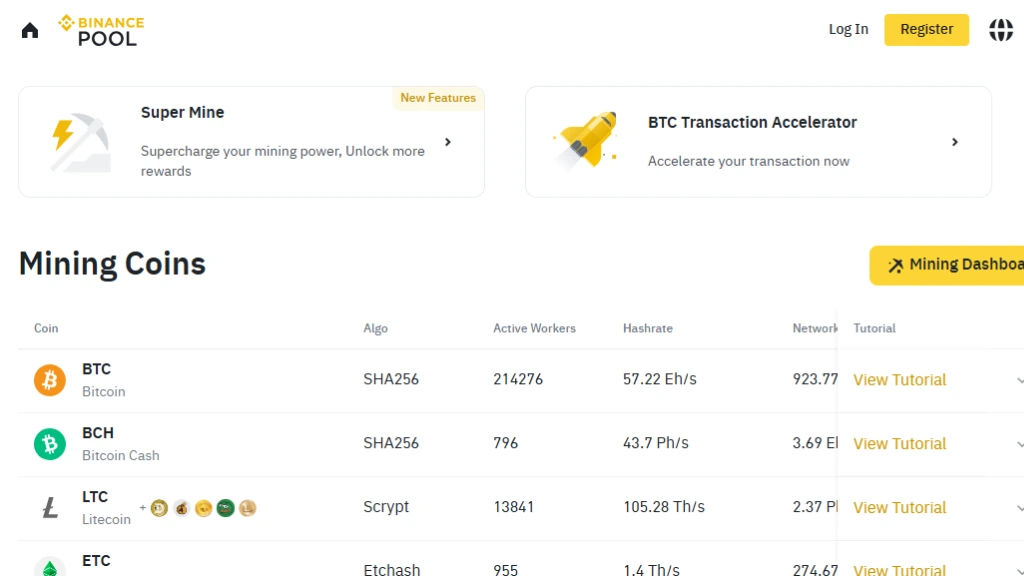Click the Mining Coins heading
The width and height of the screenshot is (1024, 576).
click(112, 264)
